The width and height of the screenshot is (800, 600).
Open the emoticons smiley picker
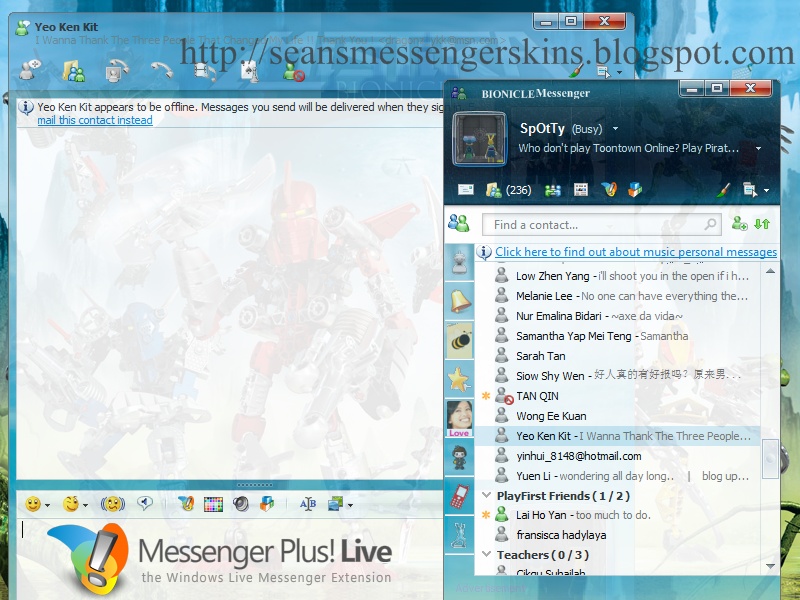(37, 505)
